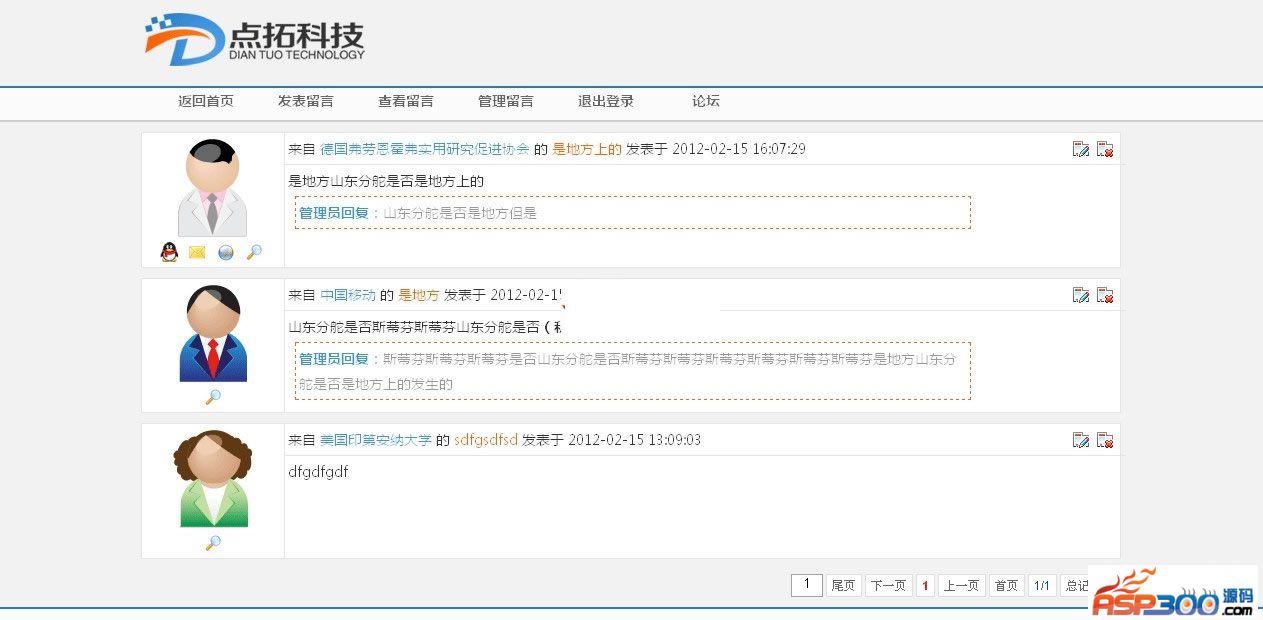Go to 返回首页 in the navigation

(x=206, y=101)
